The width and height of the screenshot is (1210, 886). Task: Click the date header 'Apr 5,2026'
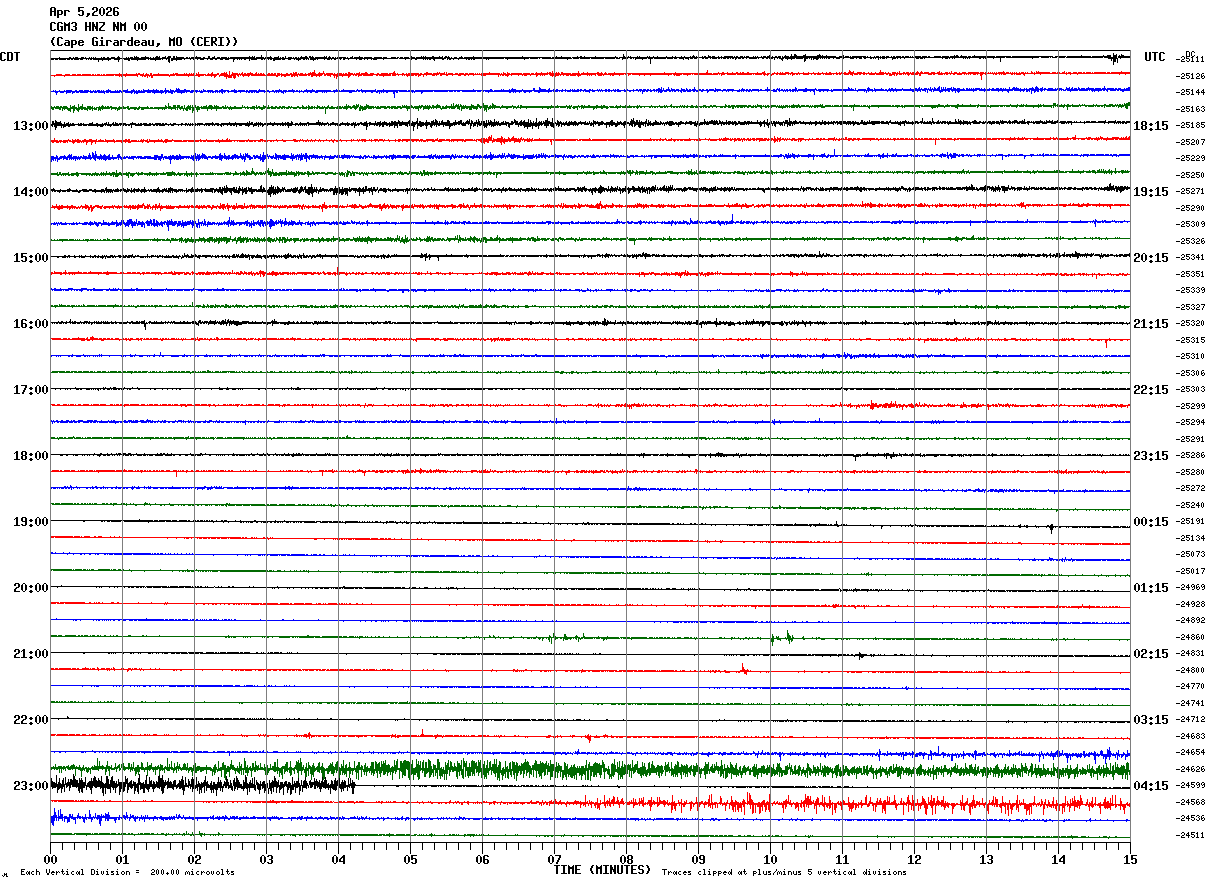84,12
